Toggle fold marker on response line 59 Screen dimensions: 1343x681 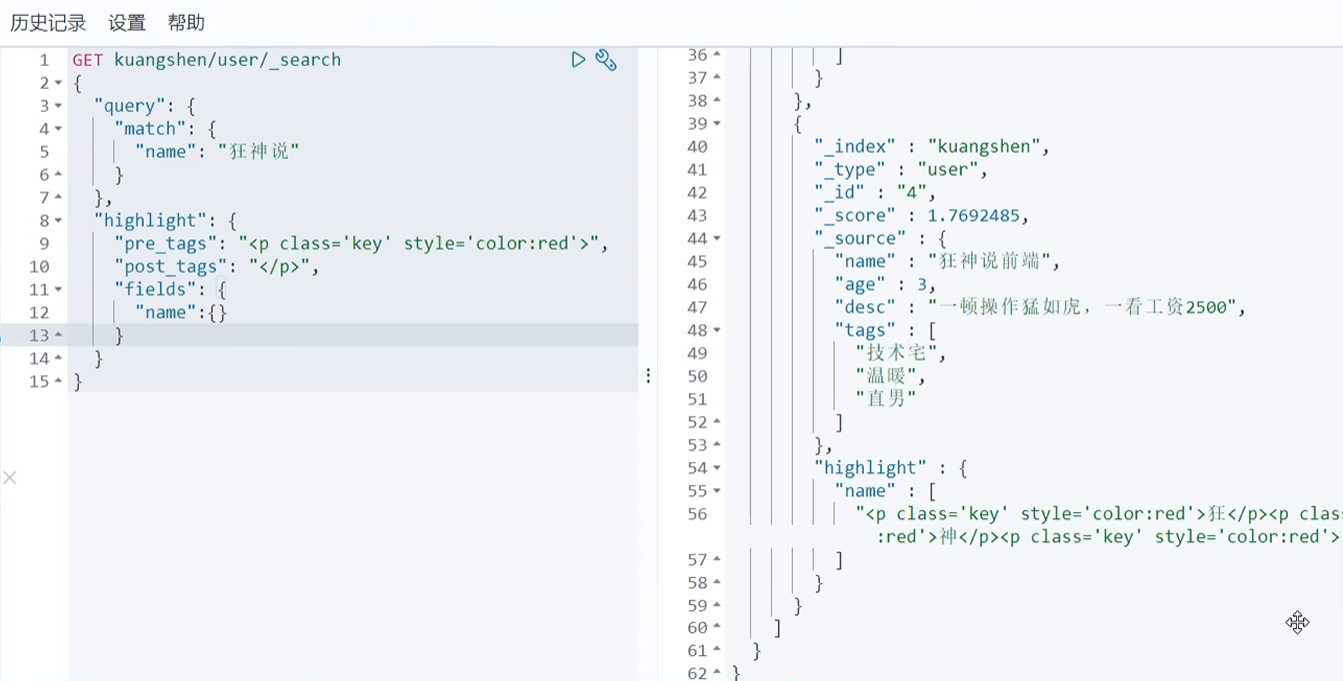tap(717, 606)
